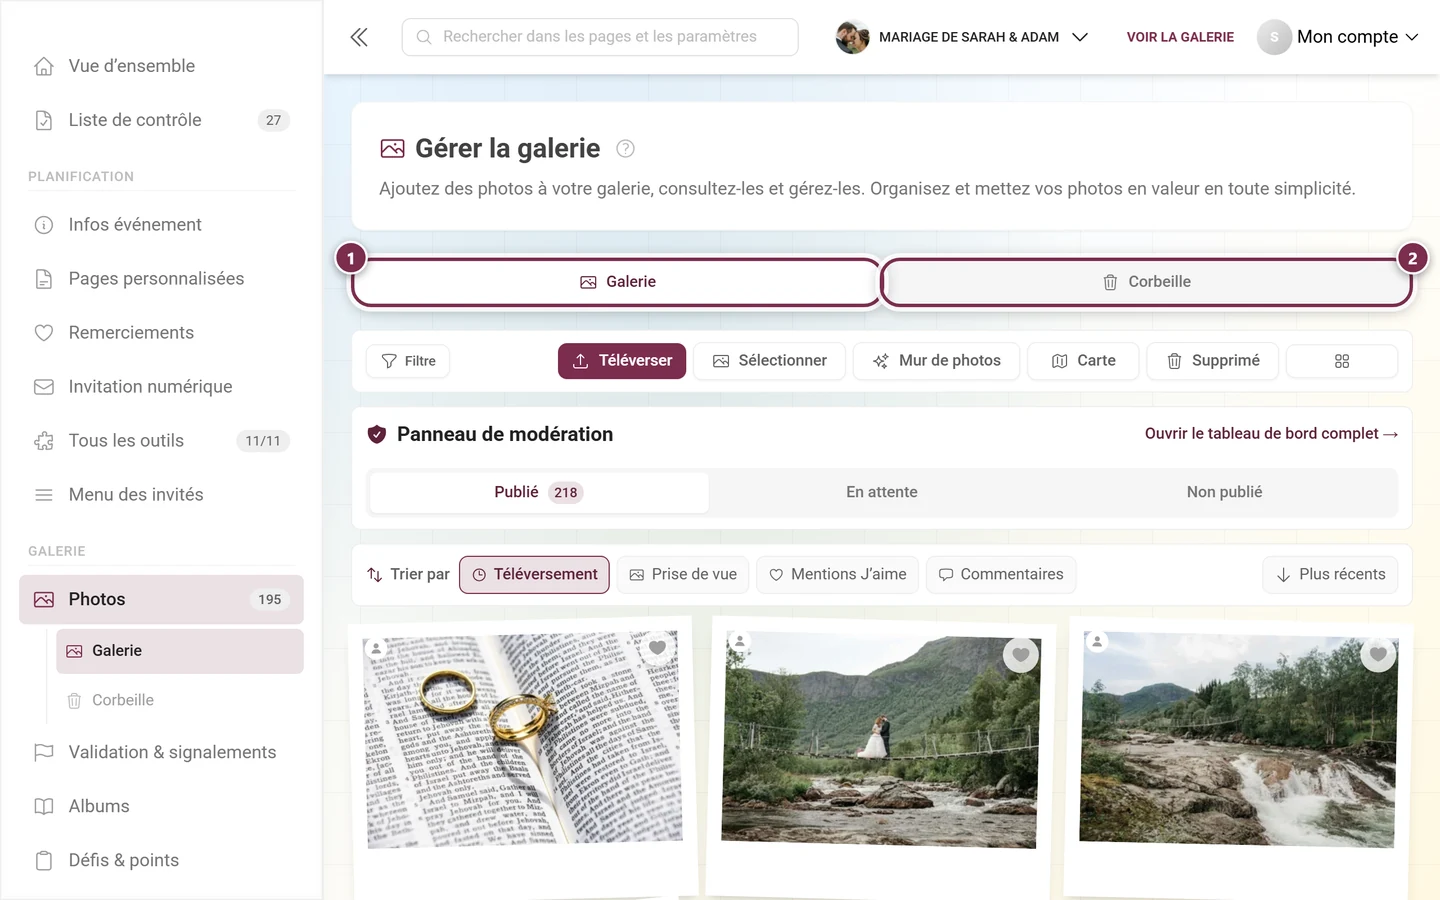Focus the search pages and settings field
The image size is (1440, 900).
tap(600, 37)
